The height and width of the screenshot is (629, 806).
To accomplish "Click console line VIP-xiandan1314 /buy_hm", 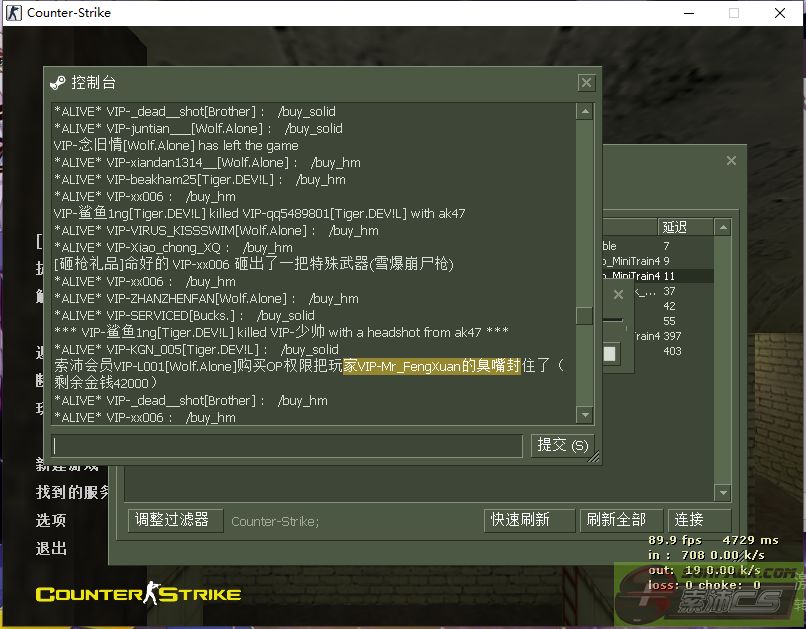I will point(207,162).
